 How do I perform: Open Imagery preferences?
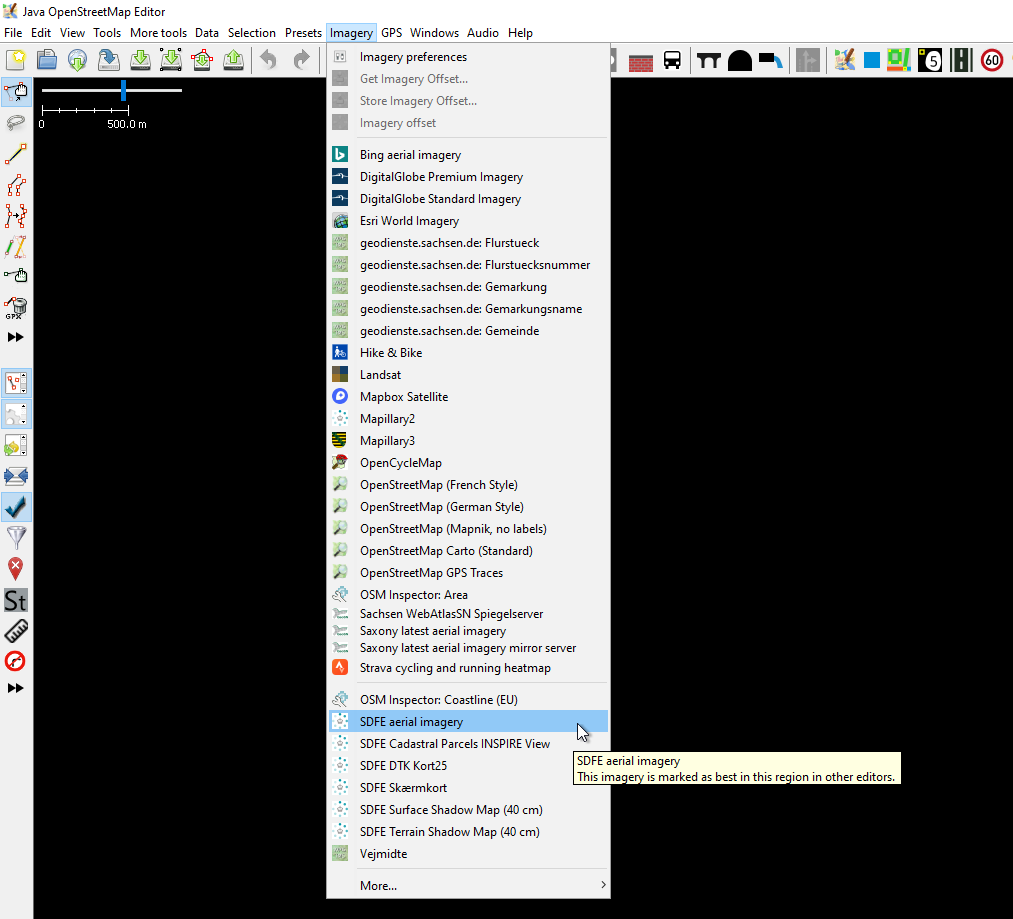coord(413,57)
